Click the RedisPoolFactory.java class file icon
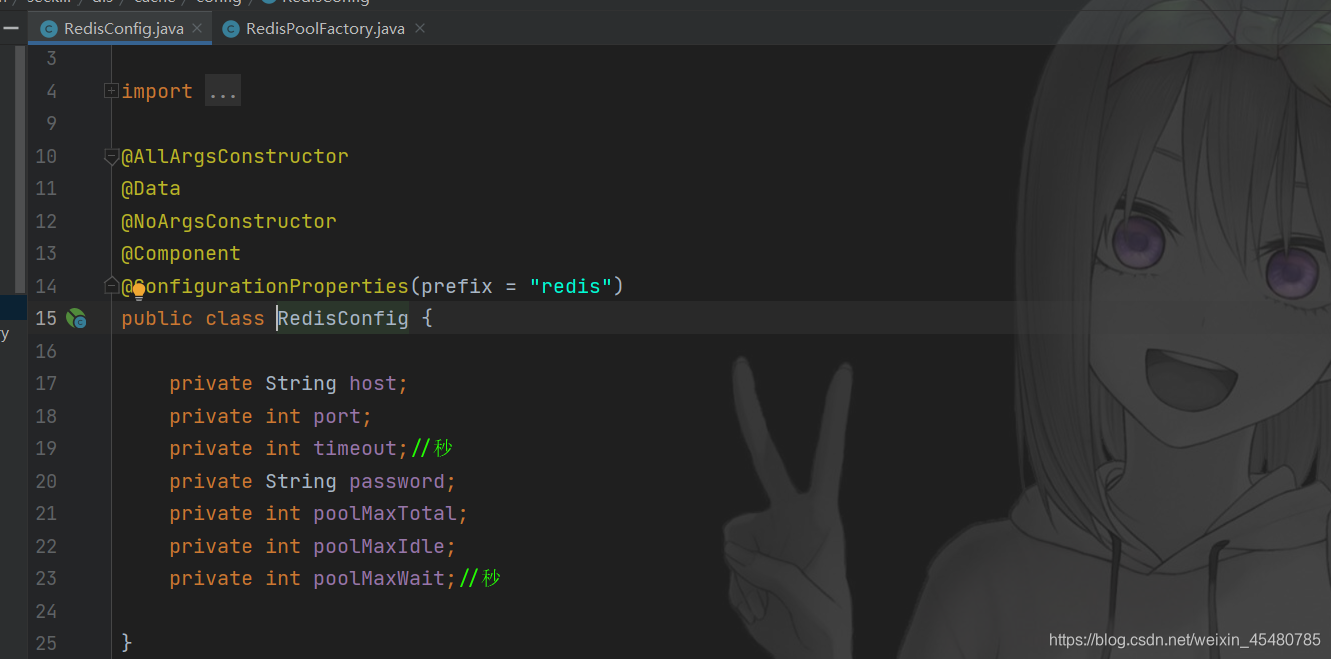Screen dimensions: 1331x659 pyautogui.click(x=230, y=29)
